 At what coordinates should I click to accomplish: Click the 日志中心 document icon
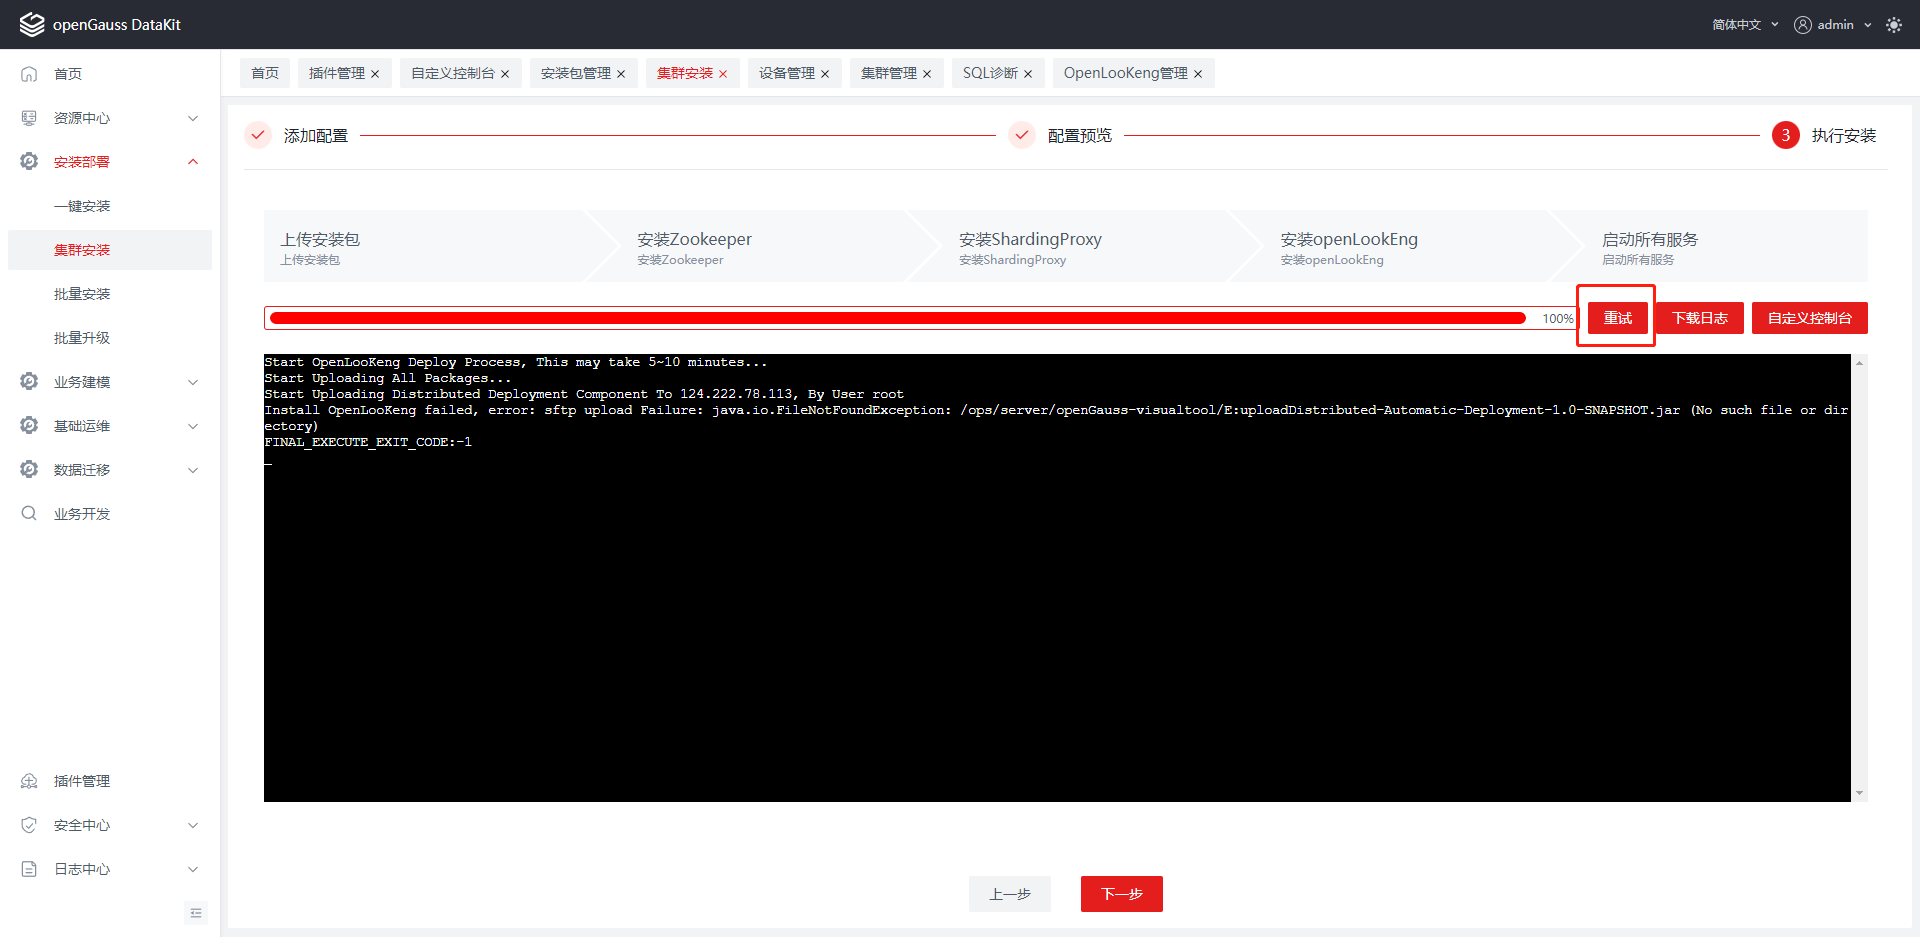click(29, 869)
